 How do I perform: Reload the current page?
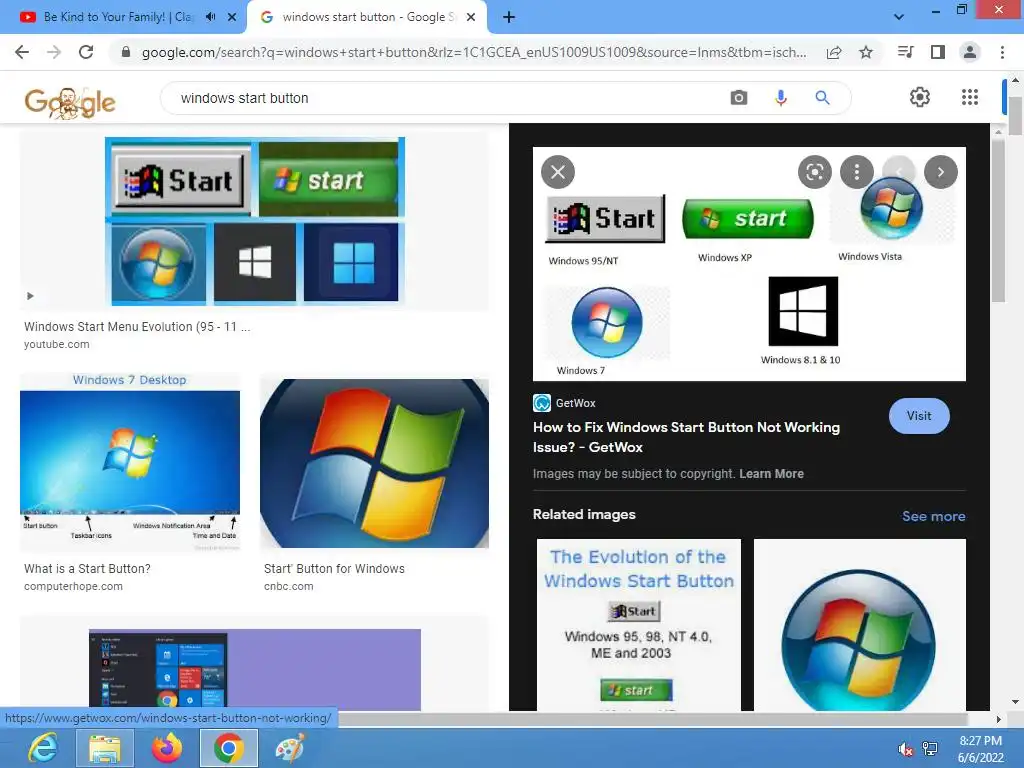point(86,52)
